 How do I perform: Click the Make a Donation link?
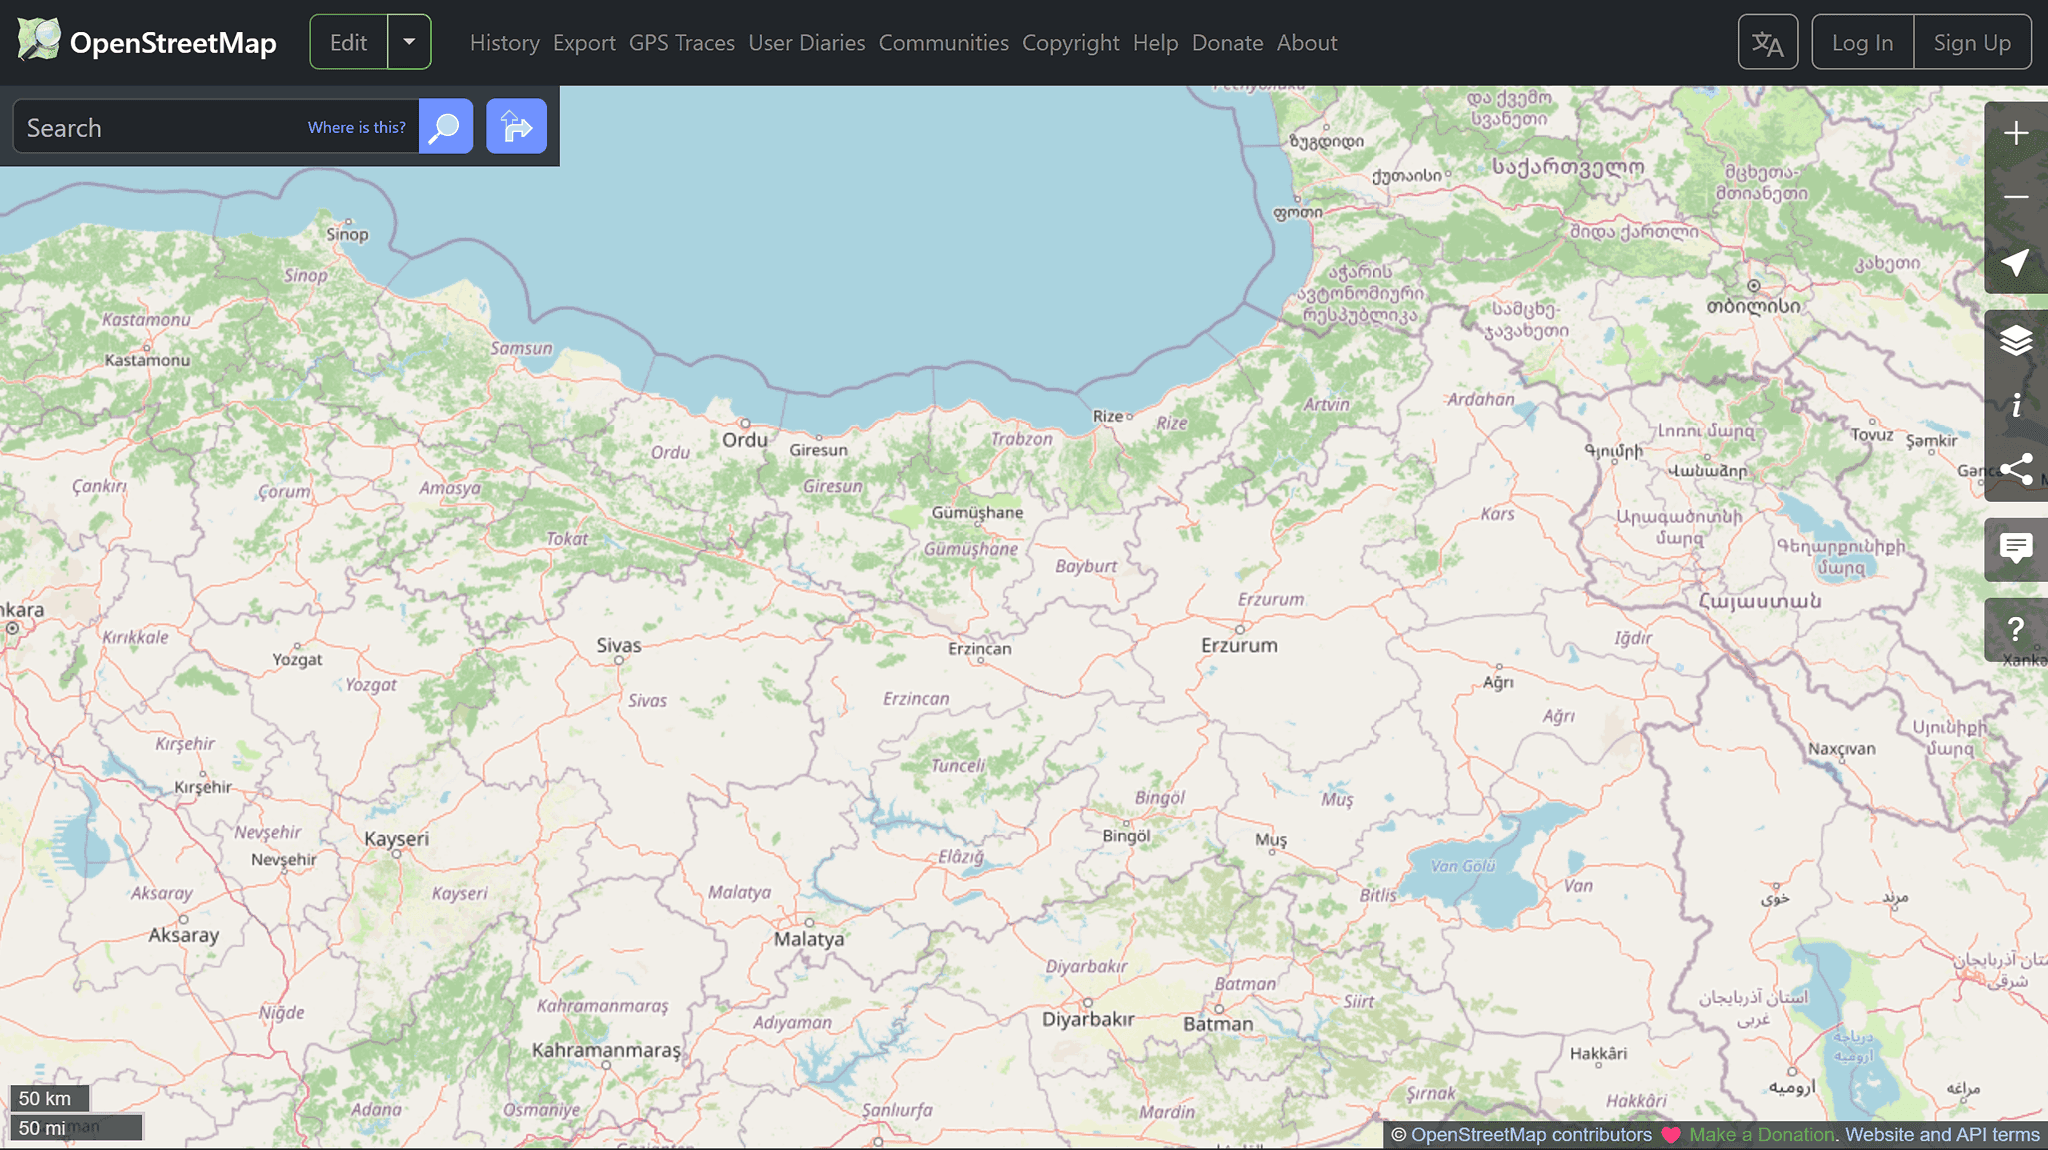[1761, 1134]
